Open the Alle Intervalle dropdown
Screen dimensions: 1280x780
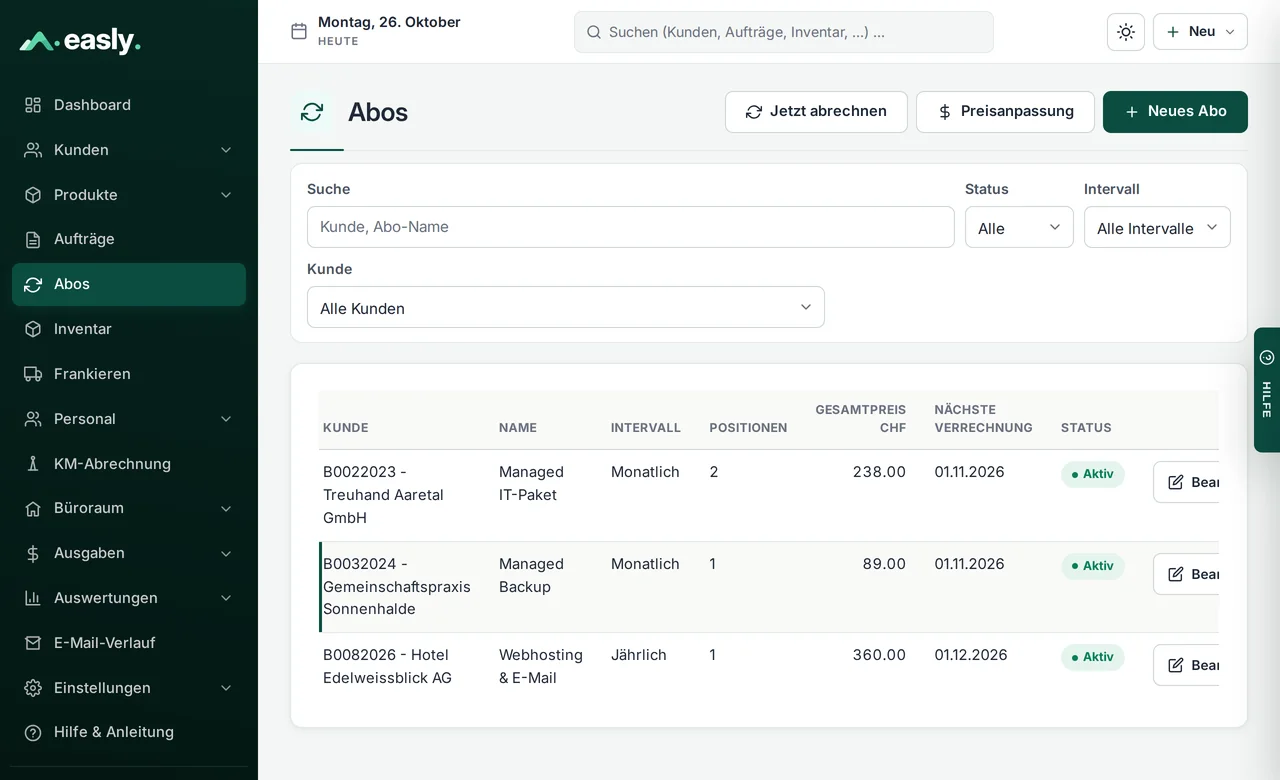click(x=1157, y=227)
